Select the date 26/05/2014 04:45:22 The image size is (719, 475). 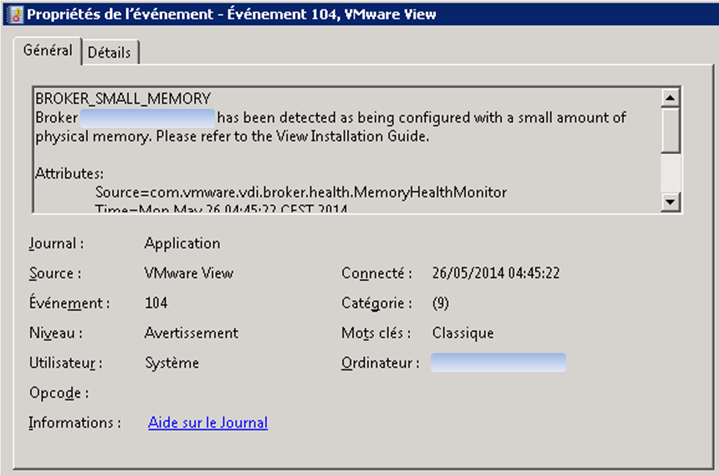(x=496, y=273)
